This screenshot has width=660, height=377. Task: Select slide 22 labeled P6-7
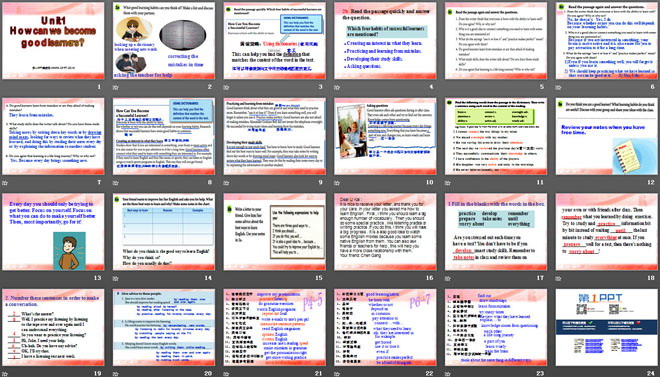[x=385, y=327]
